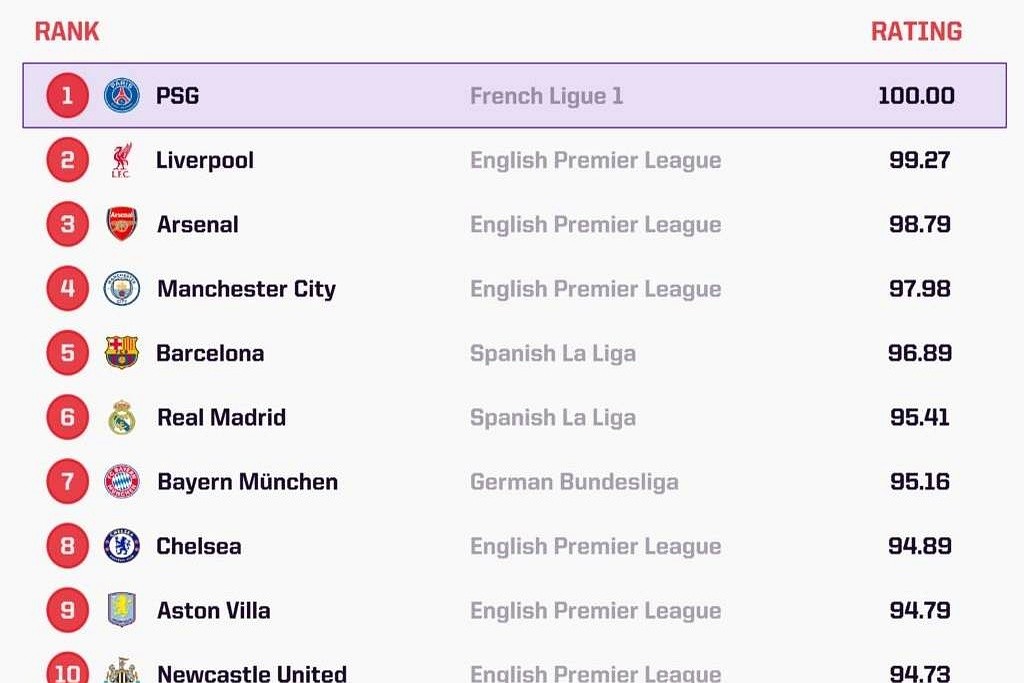
Task: Click the Barcelona club crest
Action: tap(122, 353)
